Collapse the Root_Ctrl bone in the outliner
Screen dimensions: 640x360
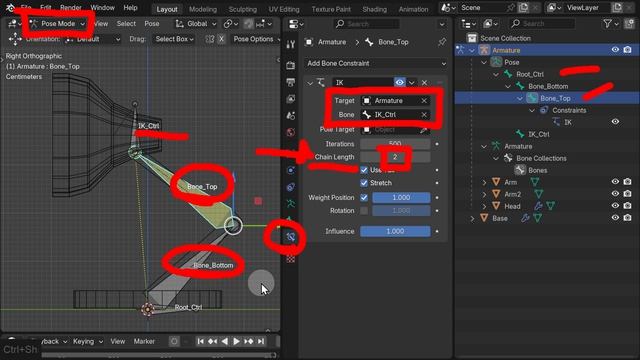496,74
